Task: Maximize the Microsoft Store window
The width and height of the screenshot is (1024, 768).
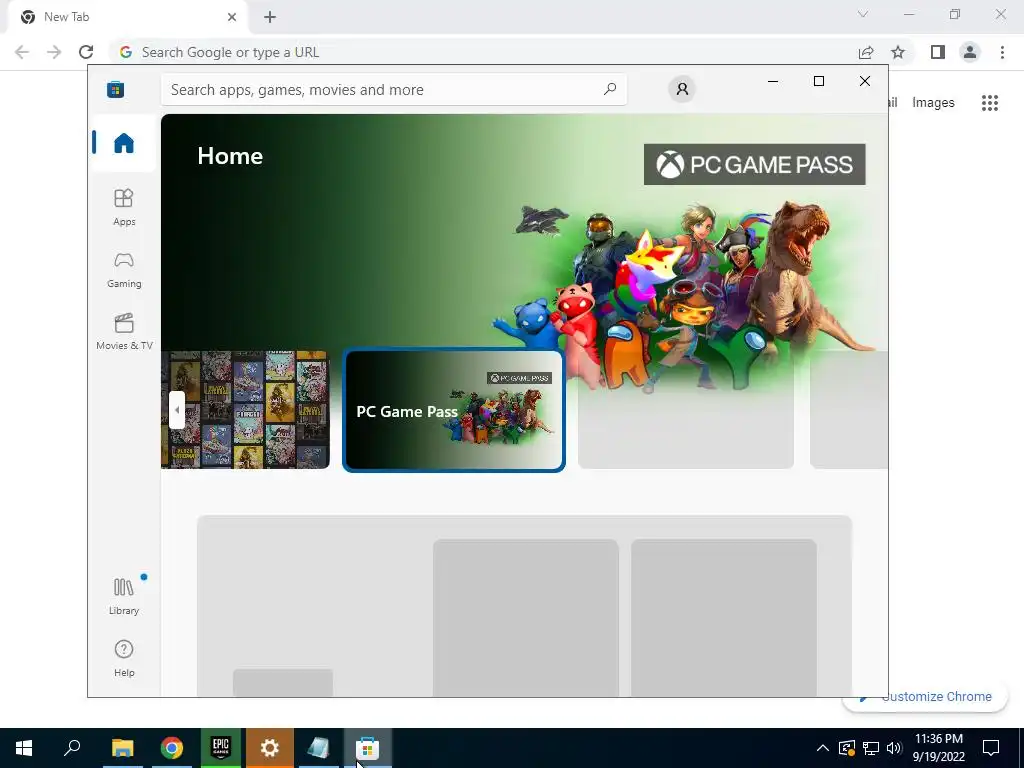Action: [819, 81]
